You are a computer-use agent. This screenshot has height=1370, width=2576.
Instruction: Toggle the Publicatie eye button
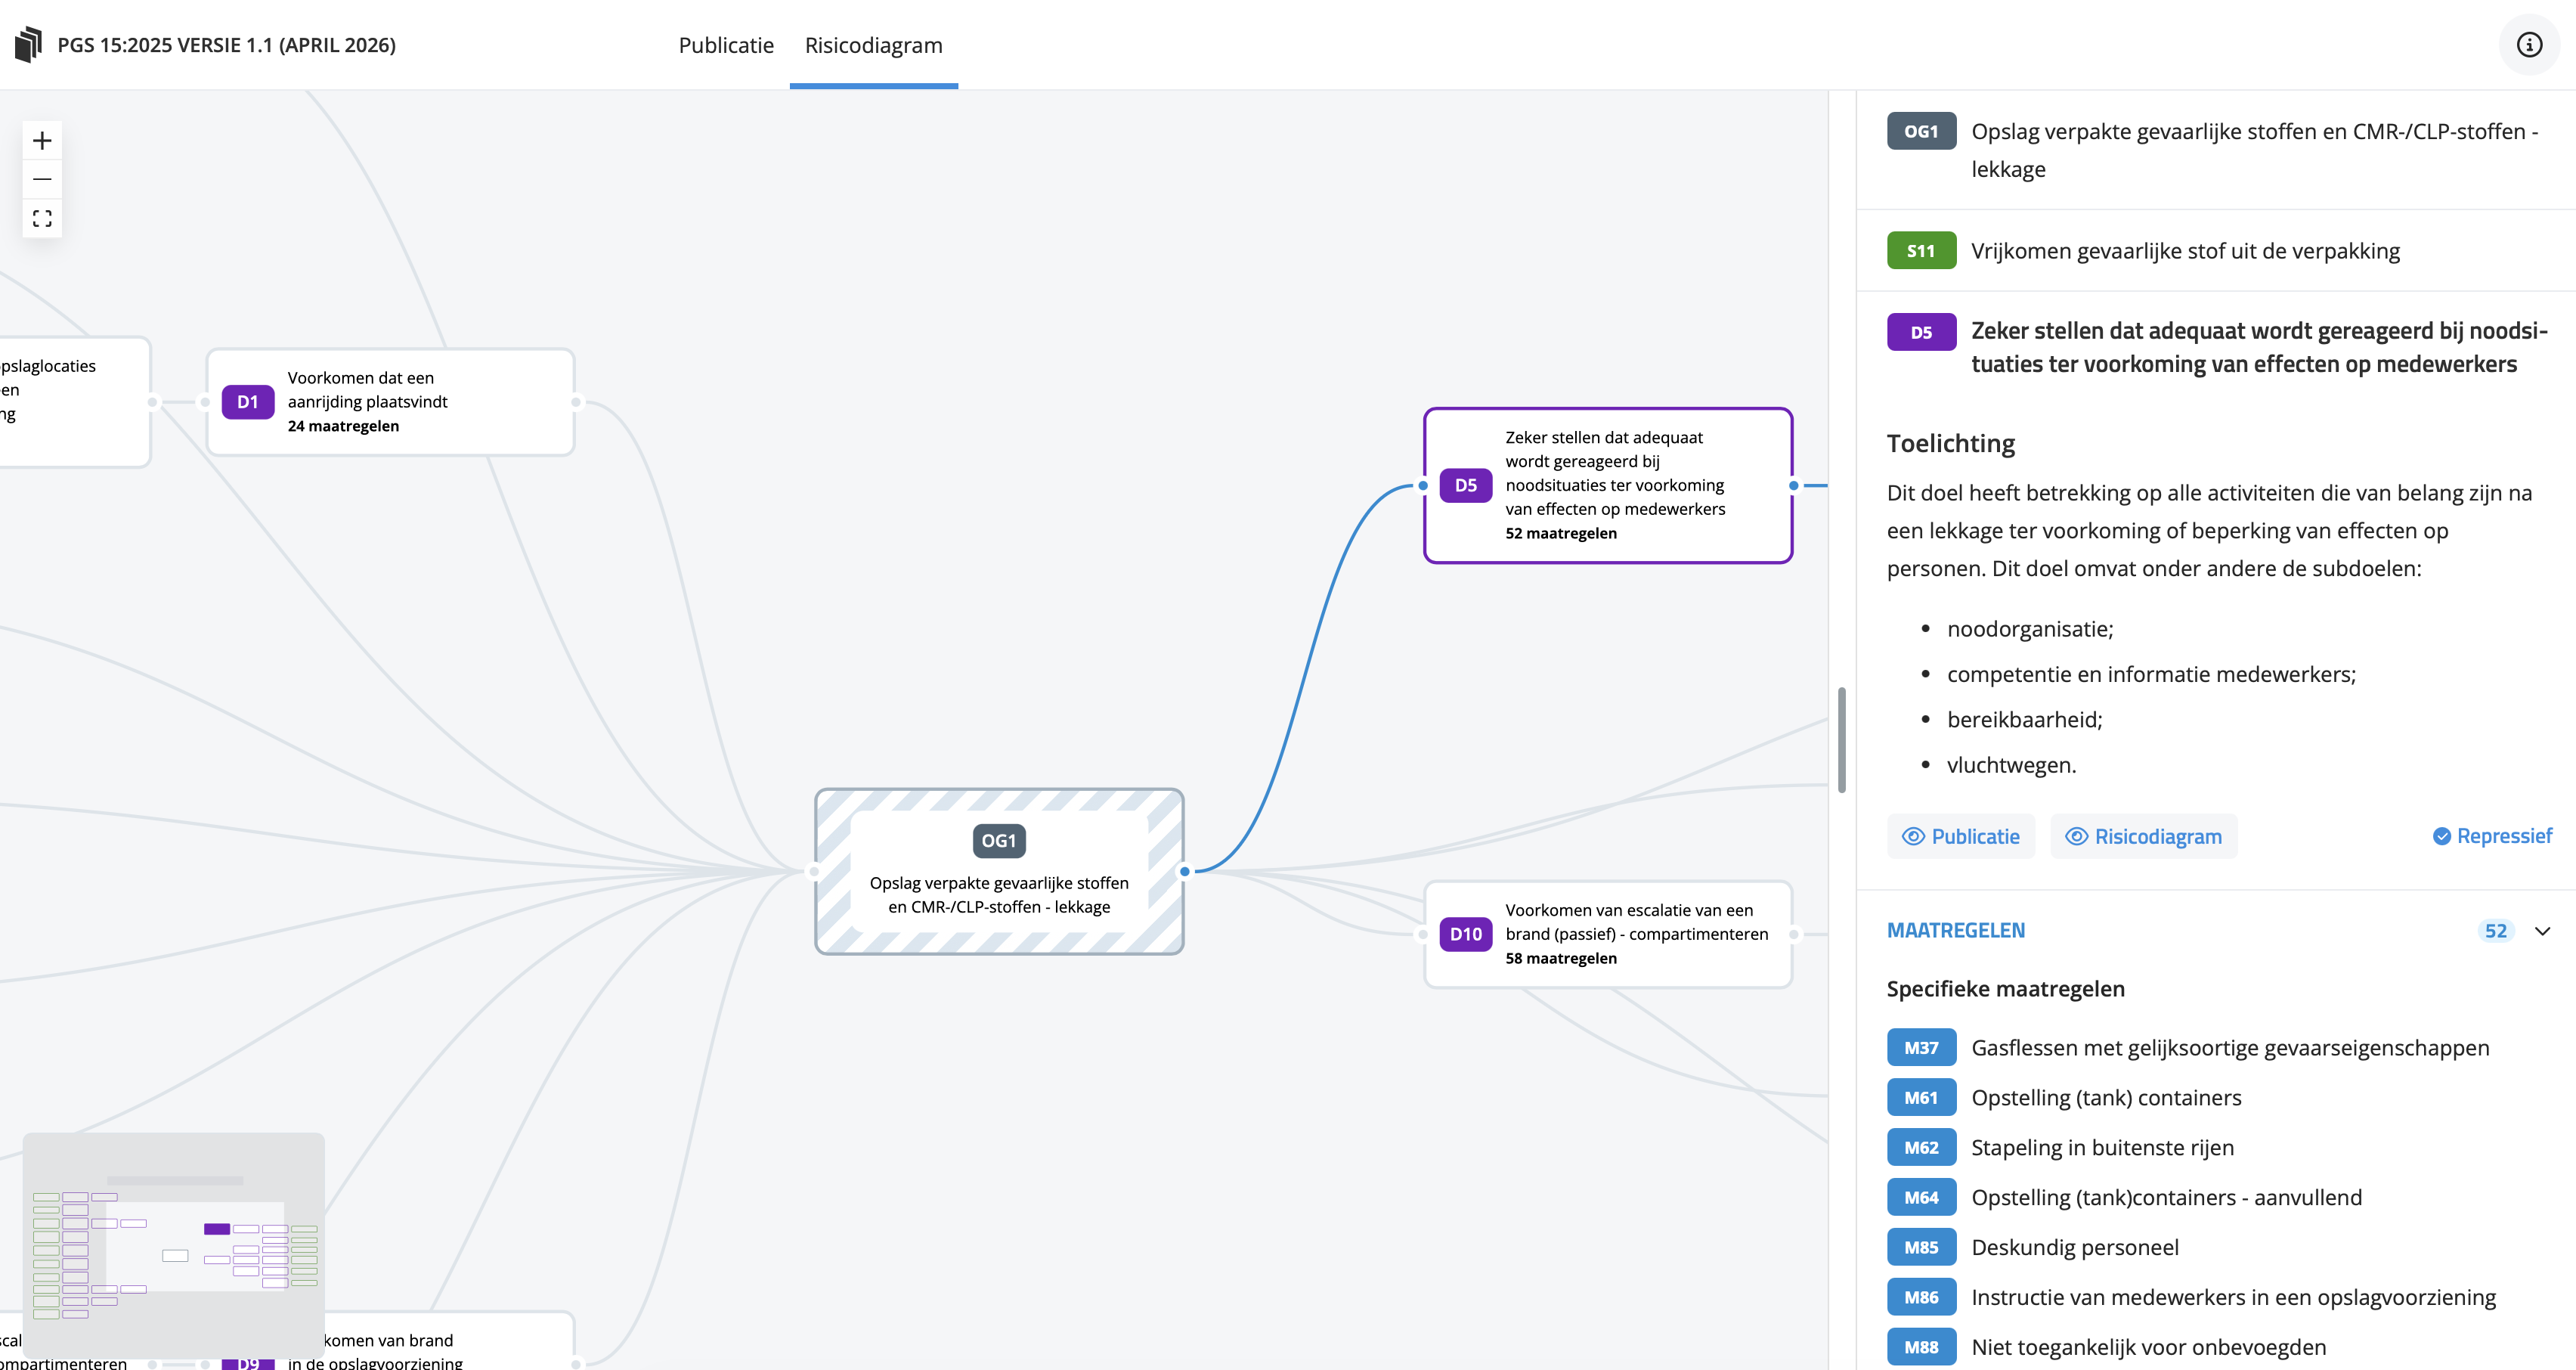tap(1960, 836)
